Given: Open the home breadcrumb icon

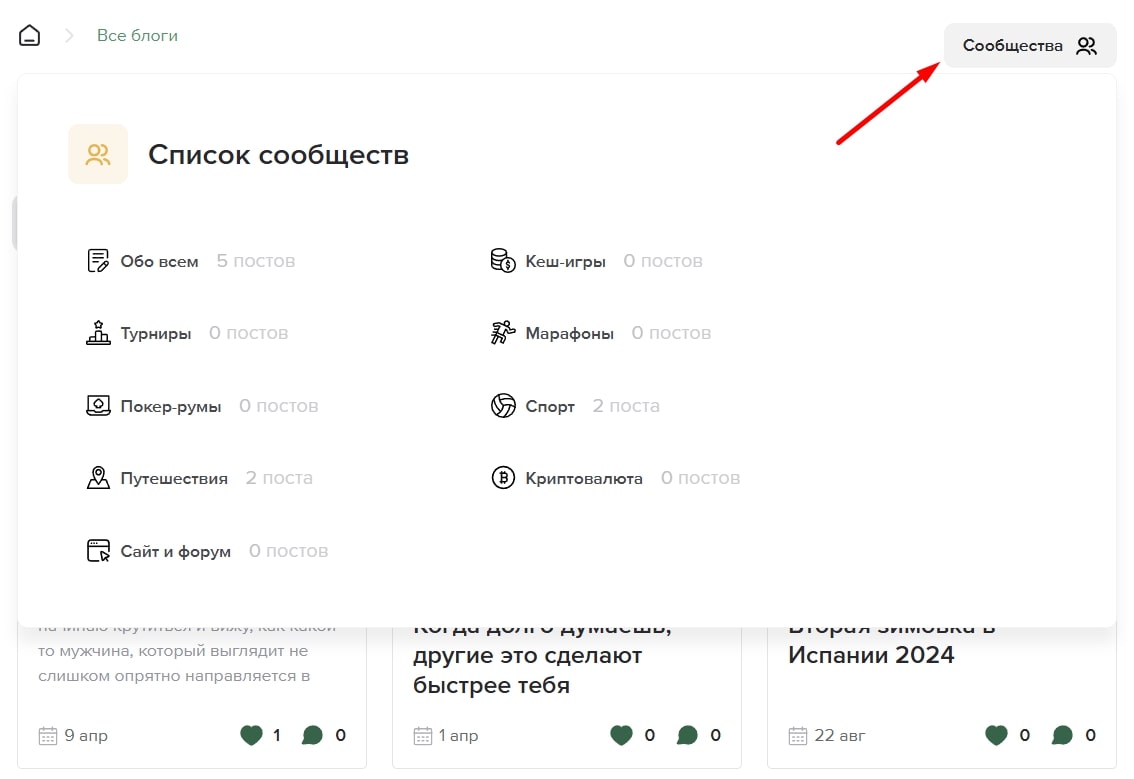Looking at the screenshot, I should tap(29, 33).
